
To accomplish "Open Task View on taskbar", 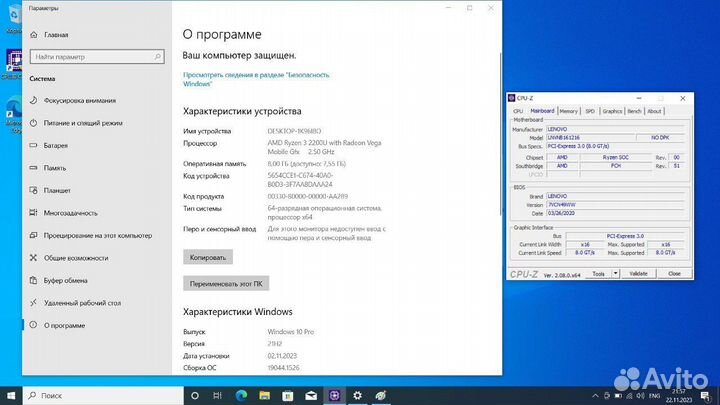I will (218, 395).
